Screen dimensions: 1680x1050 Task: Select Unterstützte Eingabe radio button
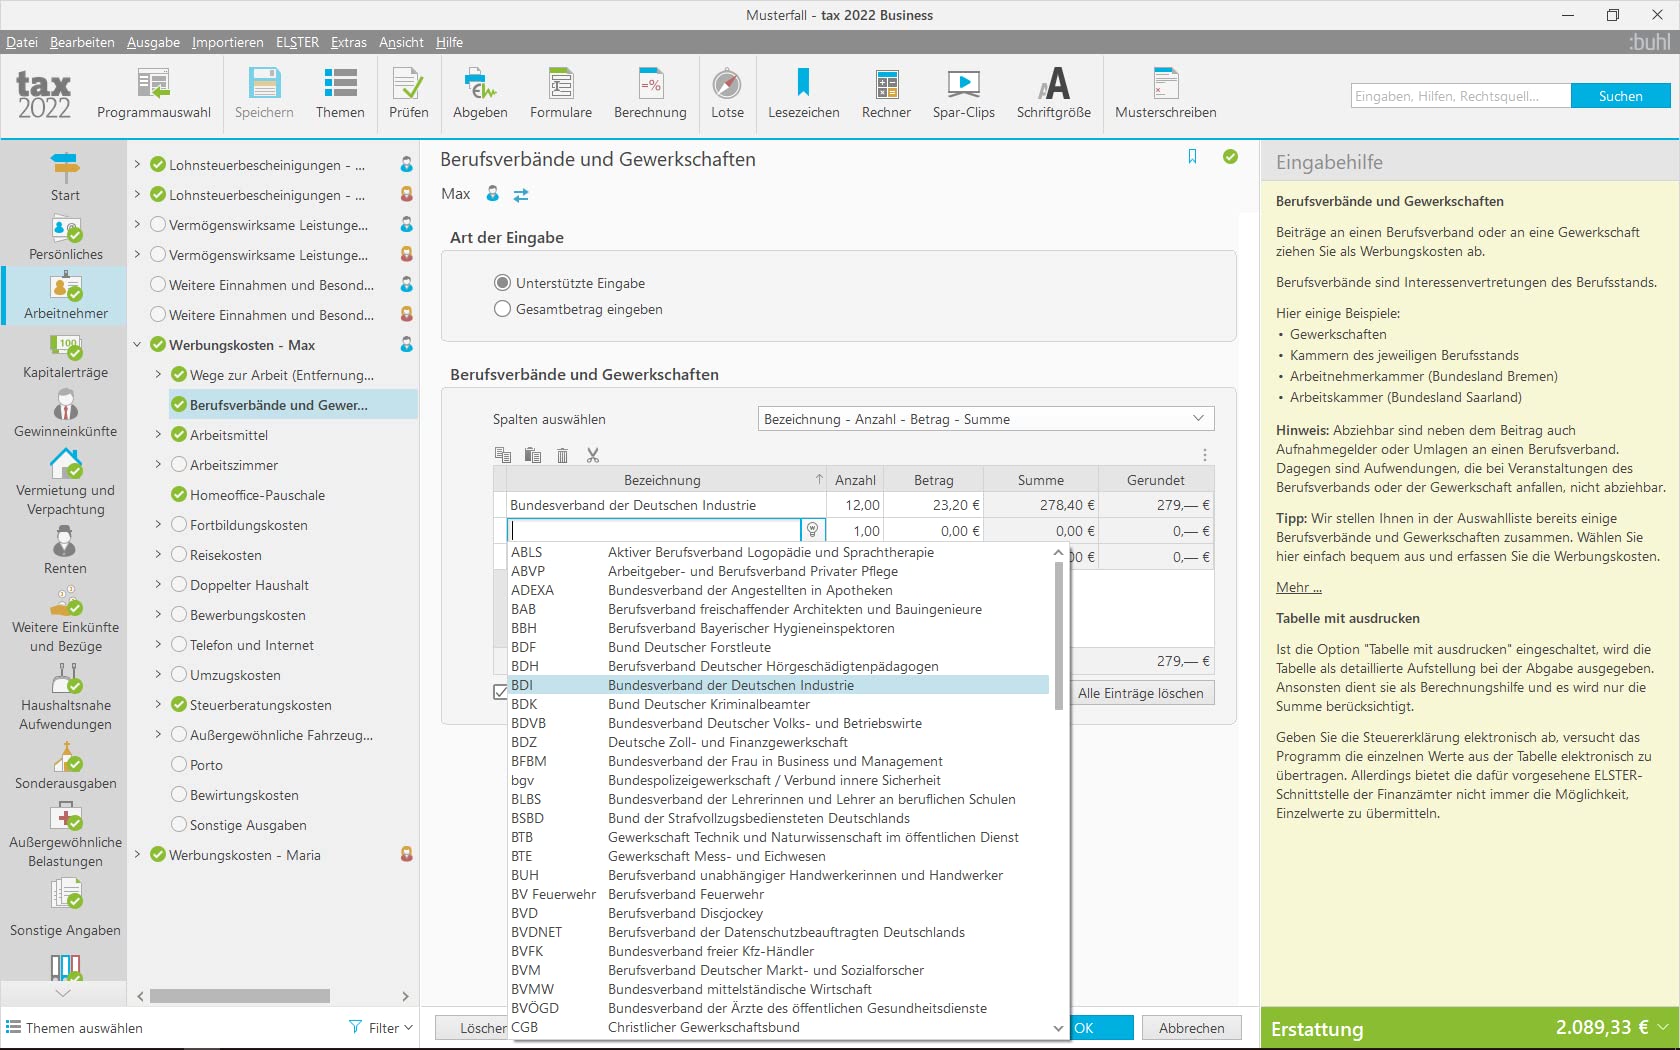coord(503,283)
